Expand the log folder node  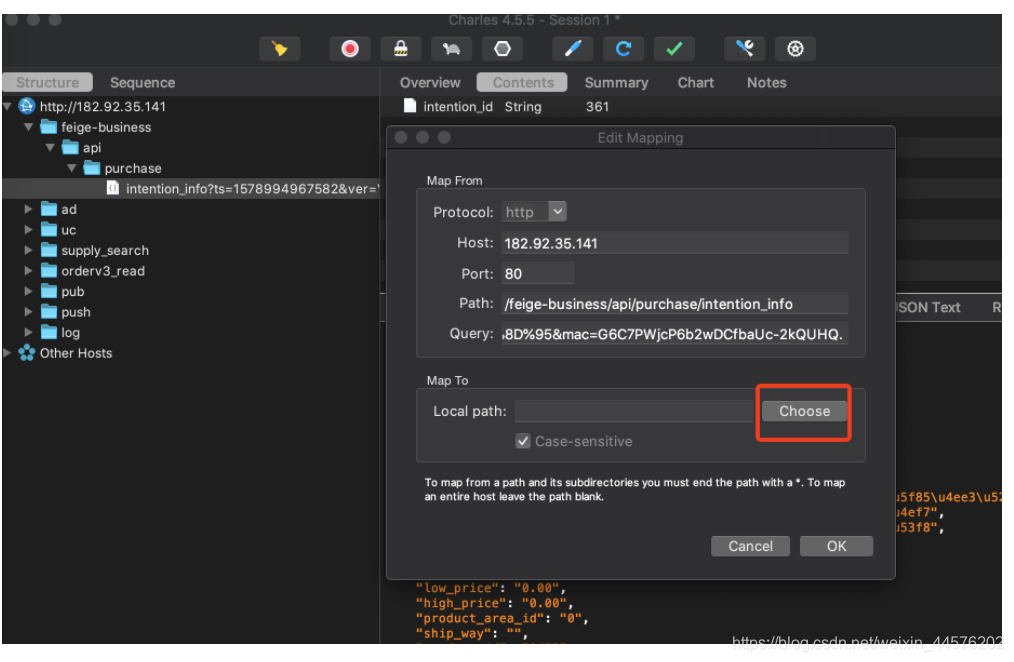[x=28, y=332]
